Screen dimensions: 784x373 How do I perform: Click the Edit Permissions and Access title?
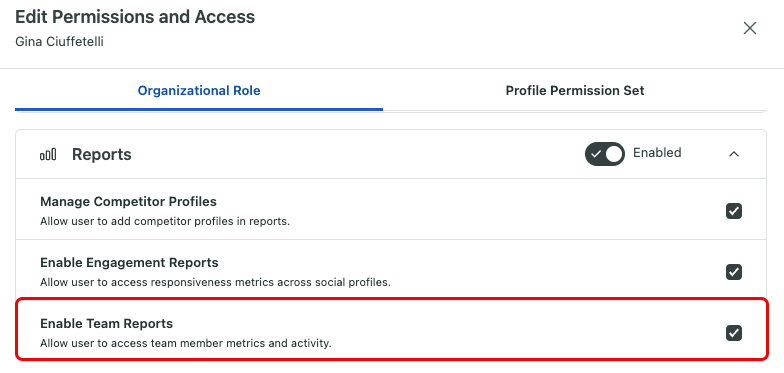(x=135, y=17)
